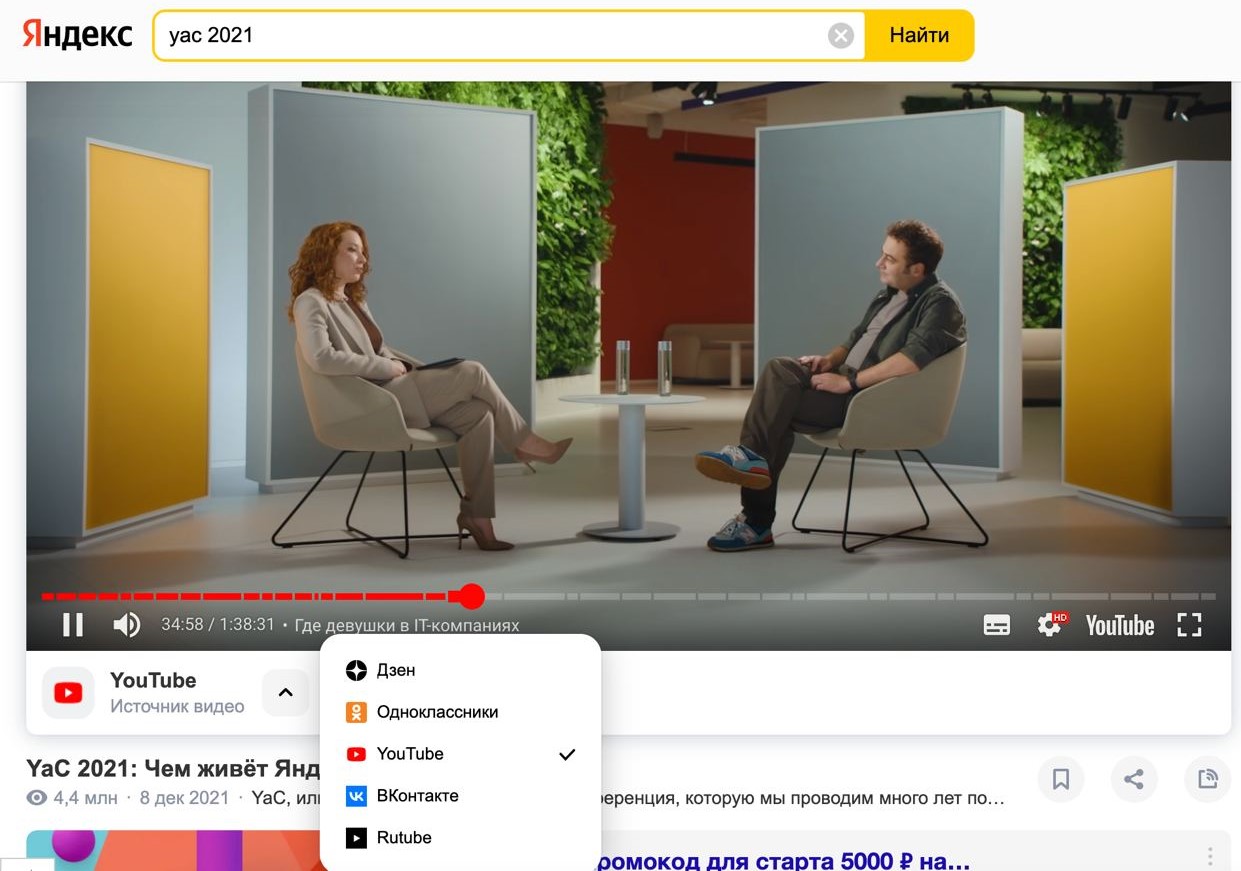Click the ВКонтакте blue icon
The width and height of the screenshot is (1241, 871).
coord(356,796)
